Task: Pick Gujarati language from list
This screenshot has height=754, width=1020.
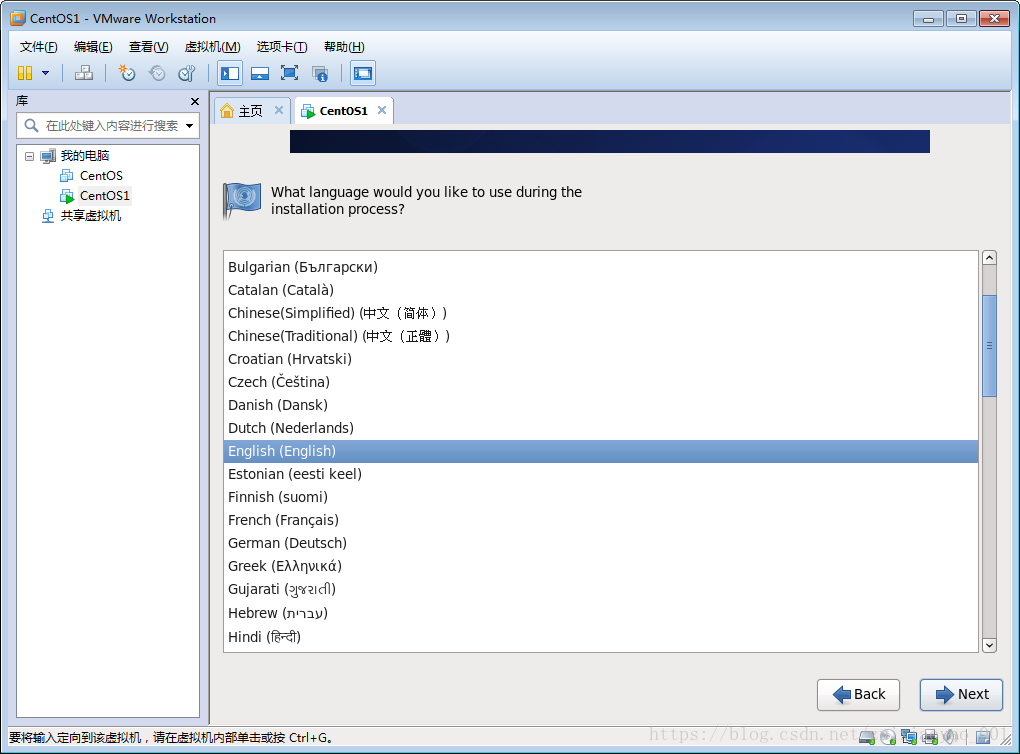Action: 600,589
